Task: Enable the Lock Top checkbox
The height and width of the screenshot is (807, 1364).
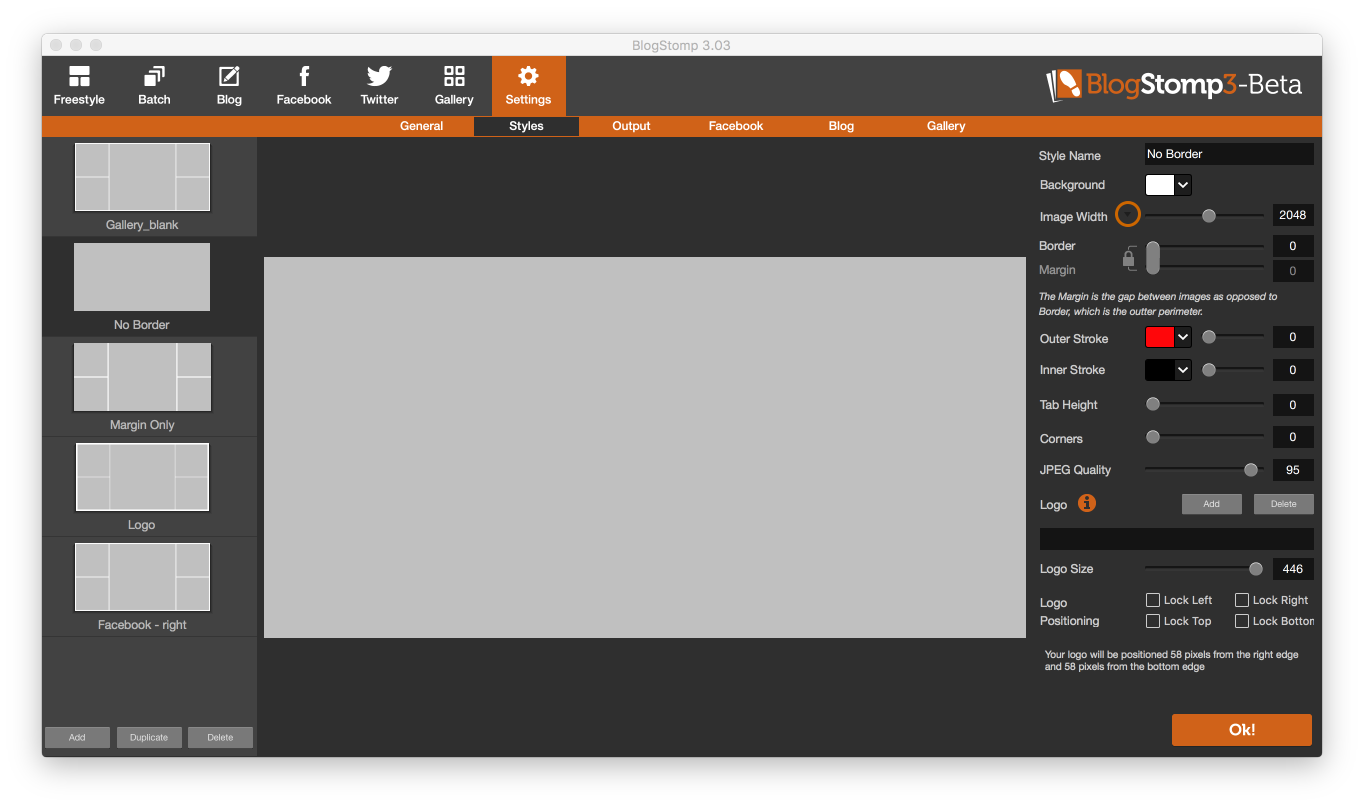Action: [x=1153, y=621]
